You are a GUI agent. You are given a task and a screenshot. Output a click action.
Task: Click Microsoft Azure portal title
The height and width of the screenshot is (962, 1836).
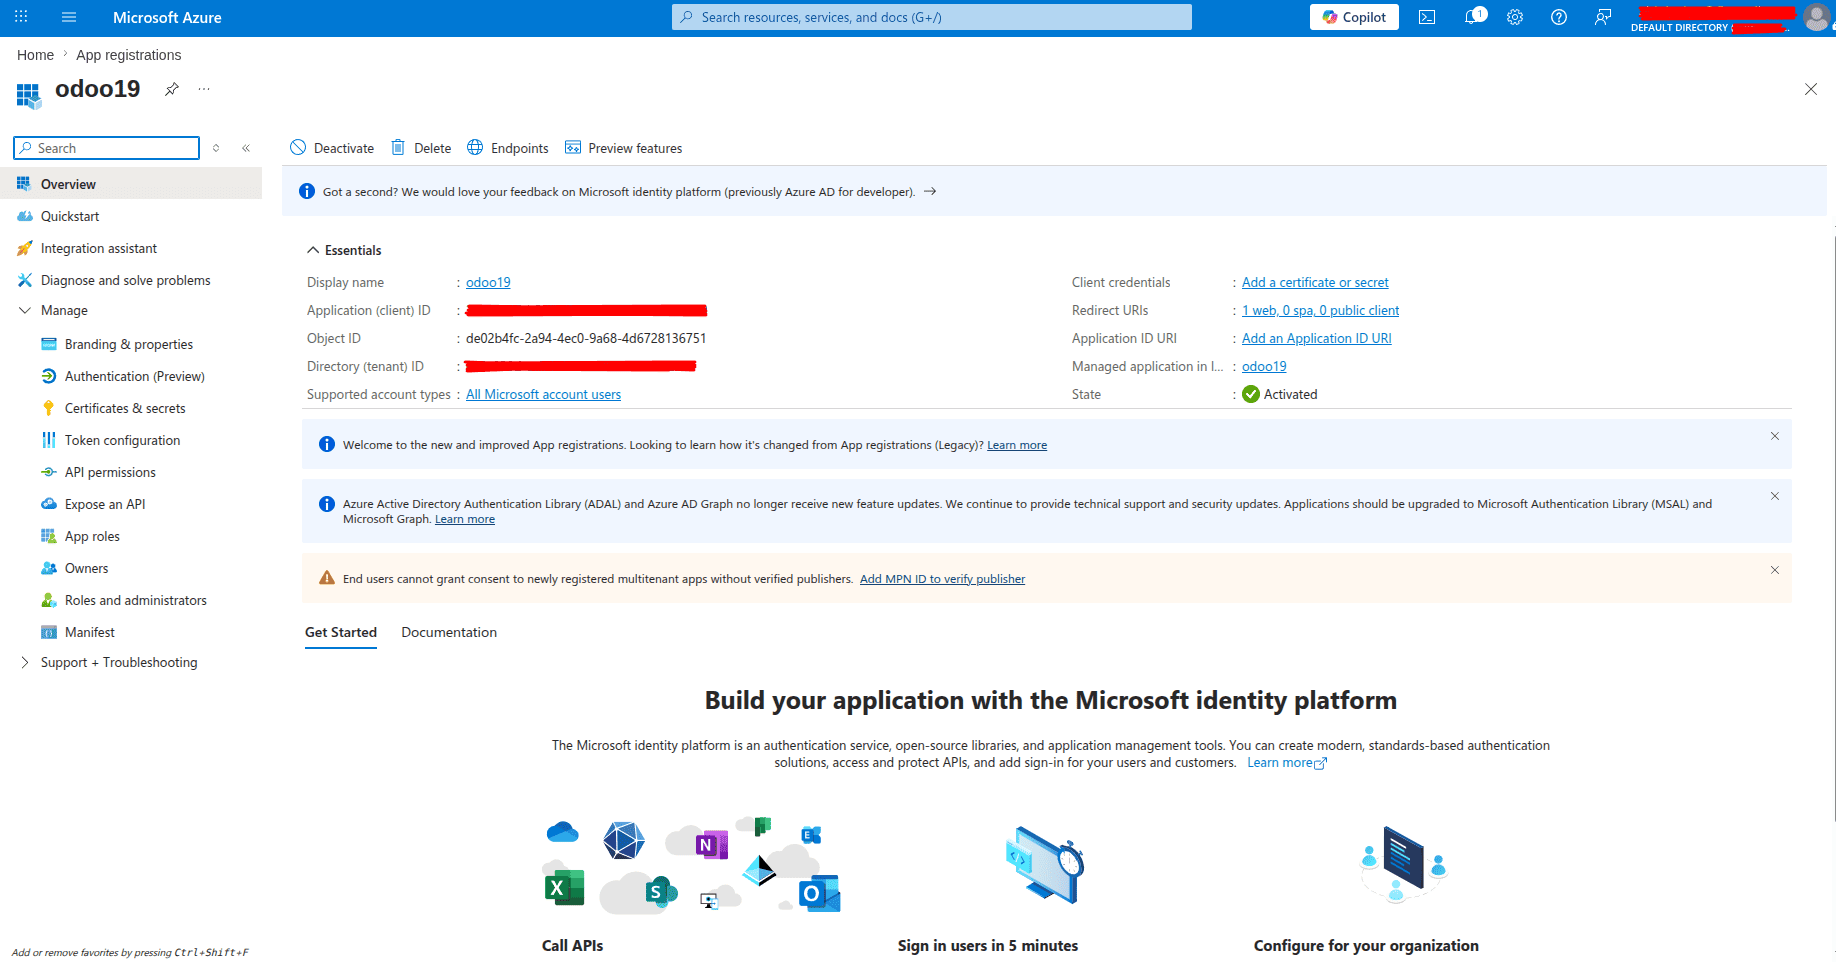[x=167, y=17]
